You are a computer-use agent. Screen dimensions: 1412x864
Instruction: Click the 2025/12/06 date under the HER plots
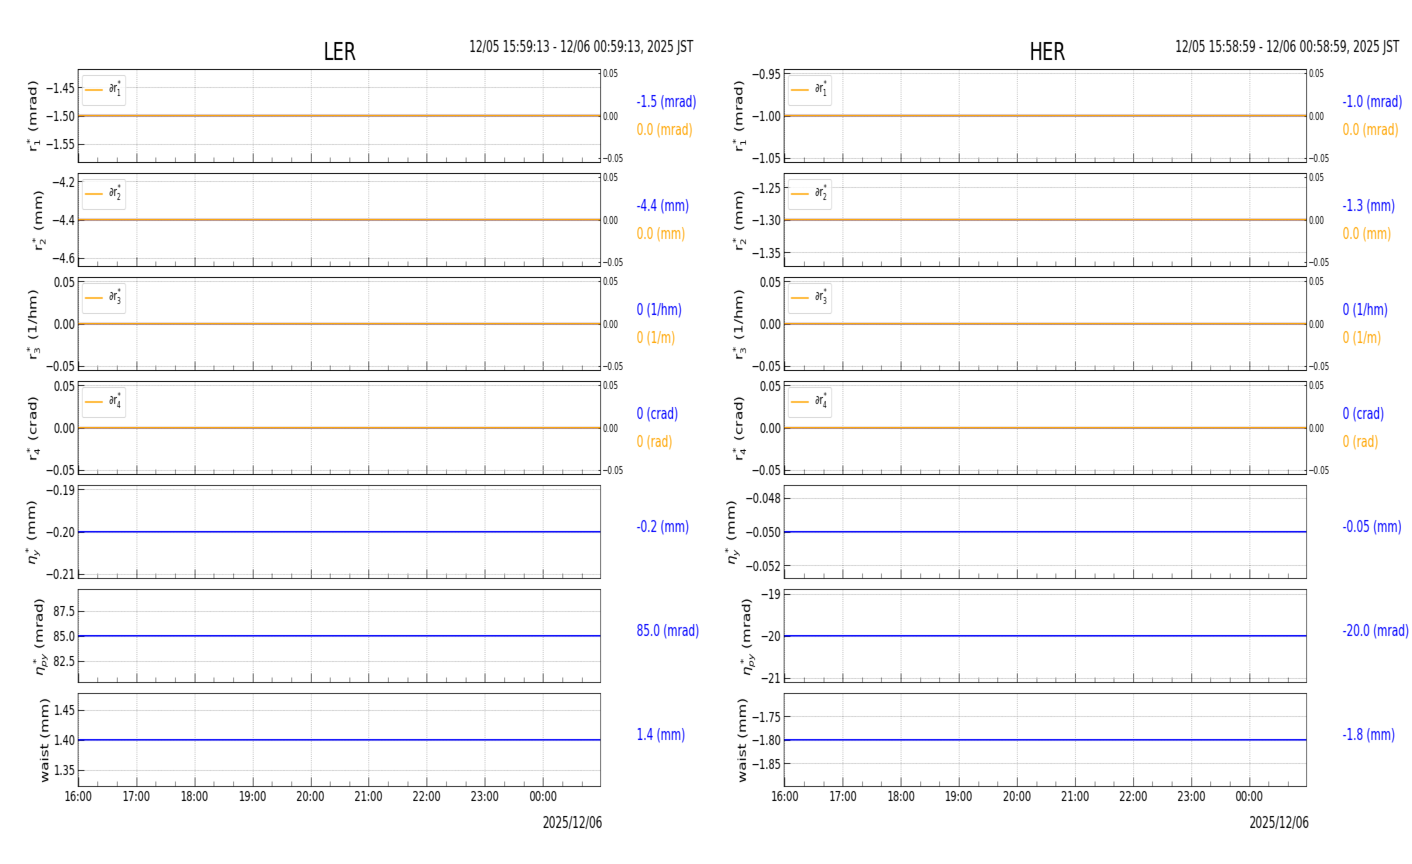tap(1278, 823)
